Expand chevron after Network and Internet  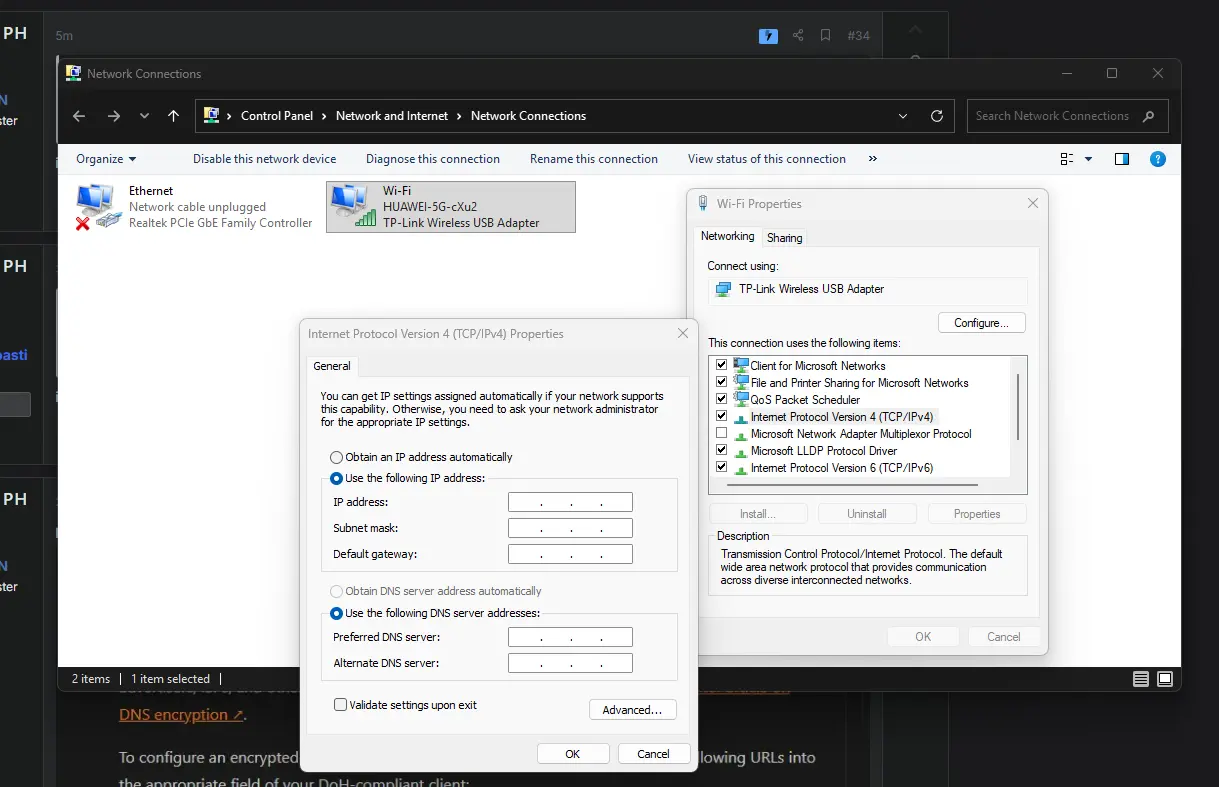tap(460, 116)
